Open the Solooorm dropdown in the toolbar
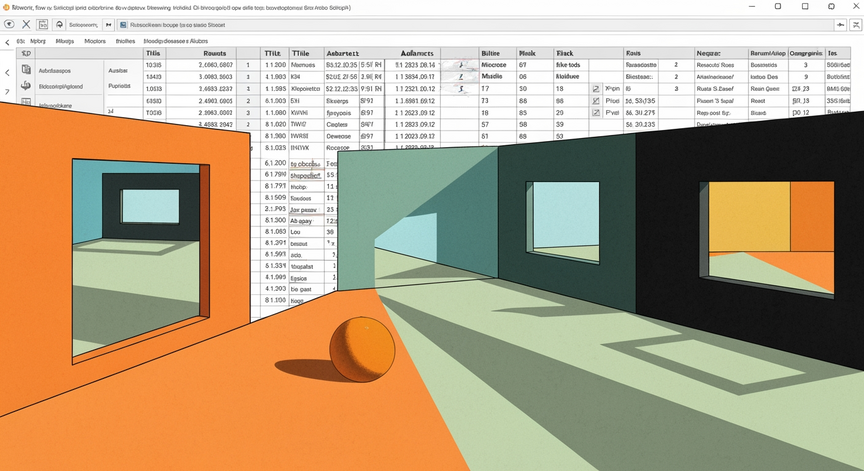 point(83,25)
